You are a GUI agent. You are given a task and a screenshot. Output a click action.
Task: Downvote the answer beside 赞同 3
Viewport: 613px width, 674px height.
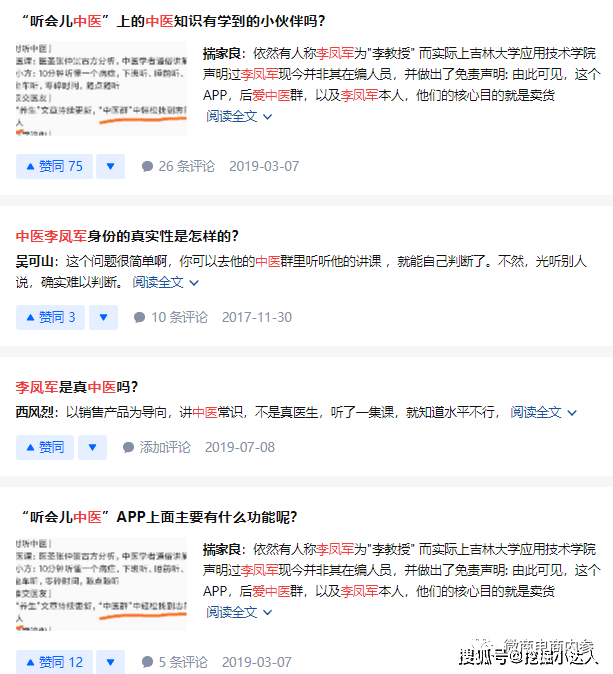click(x=103, y=317)
